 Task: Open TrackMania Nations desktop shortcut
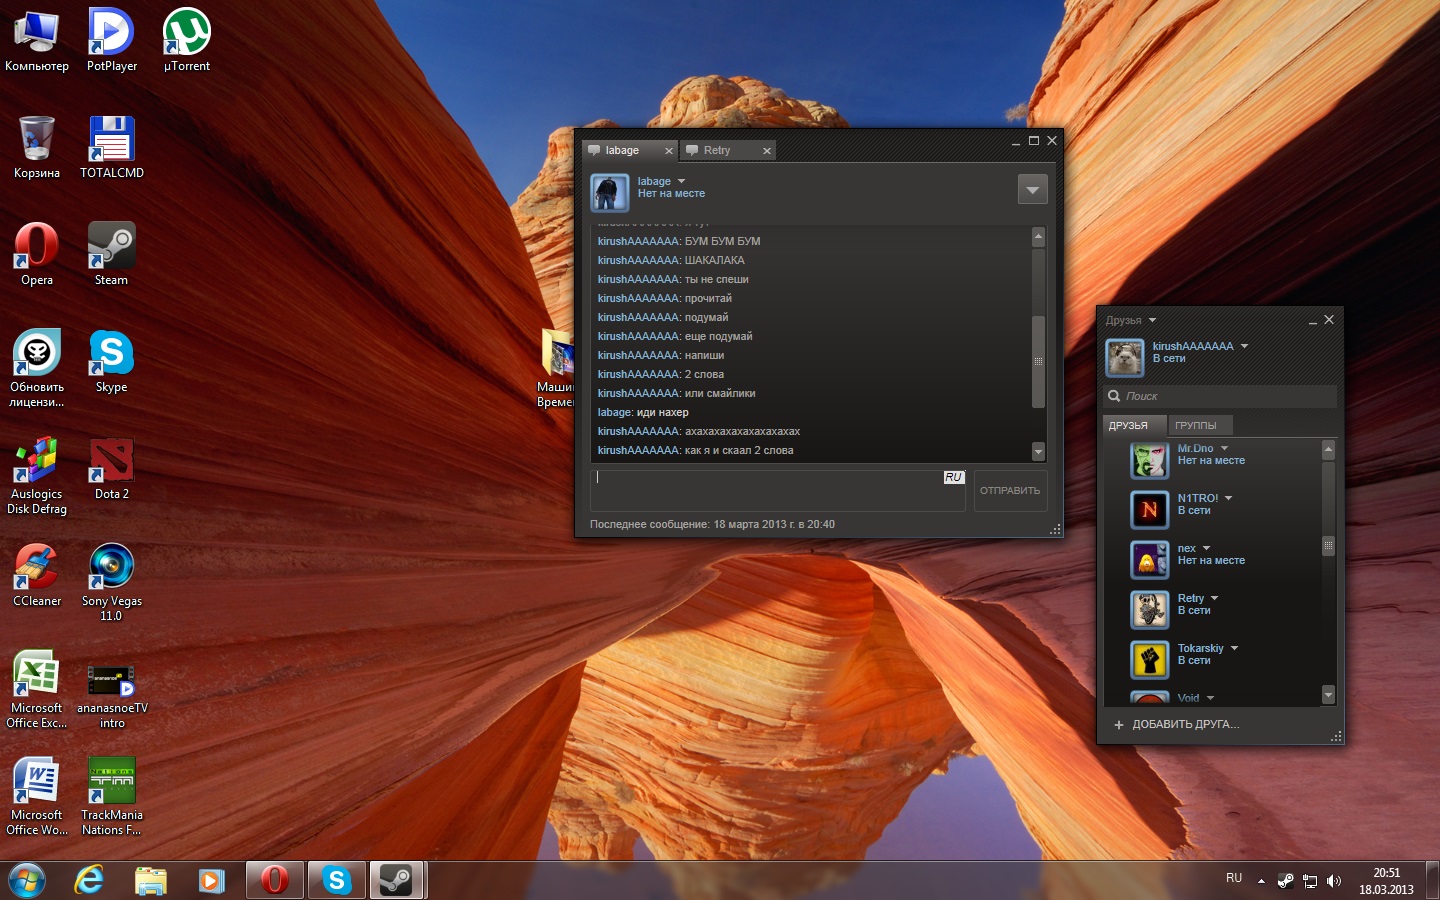[x=111, y=783]
